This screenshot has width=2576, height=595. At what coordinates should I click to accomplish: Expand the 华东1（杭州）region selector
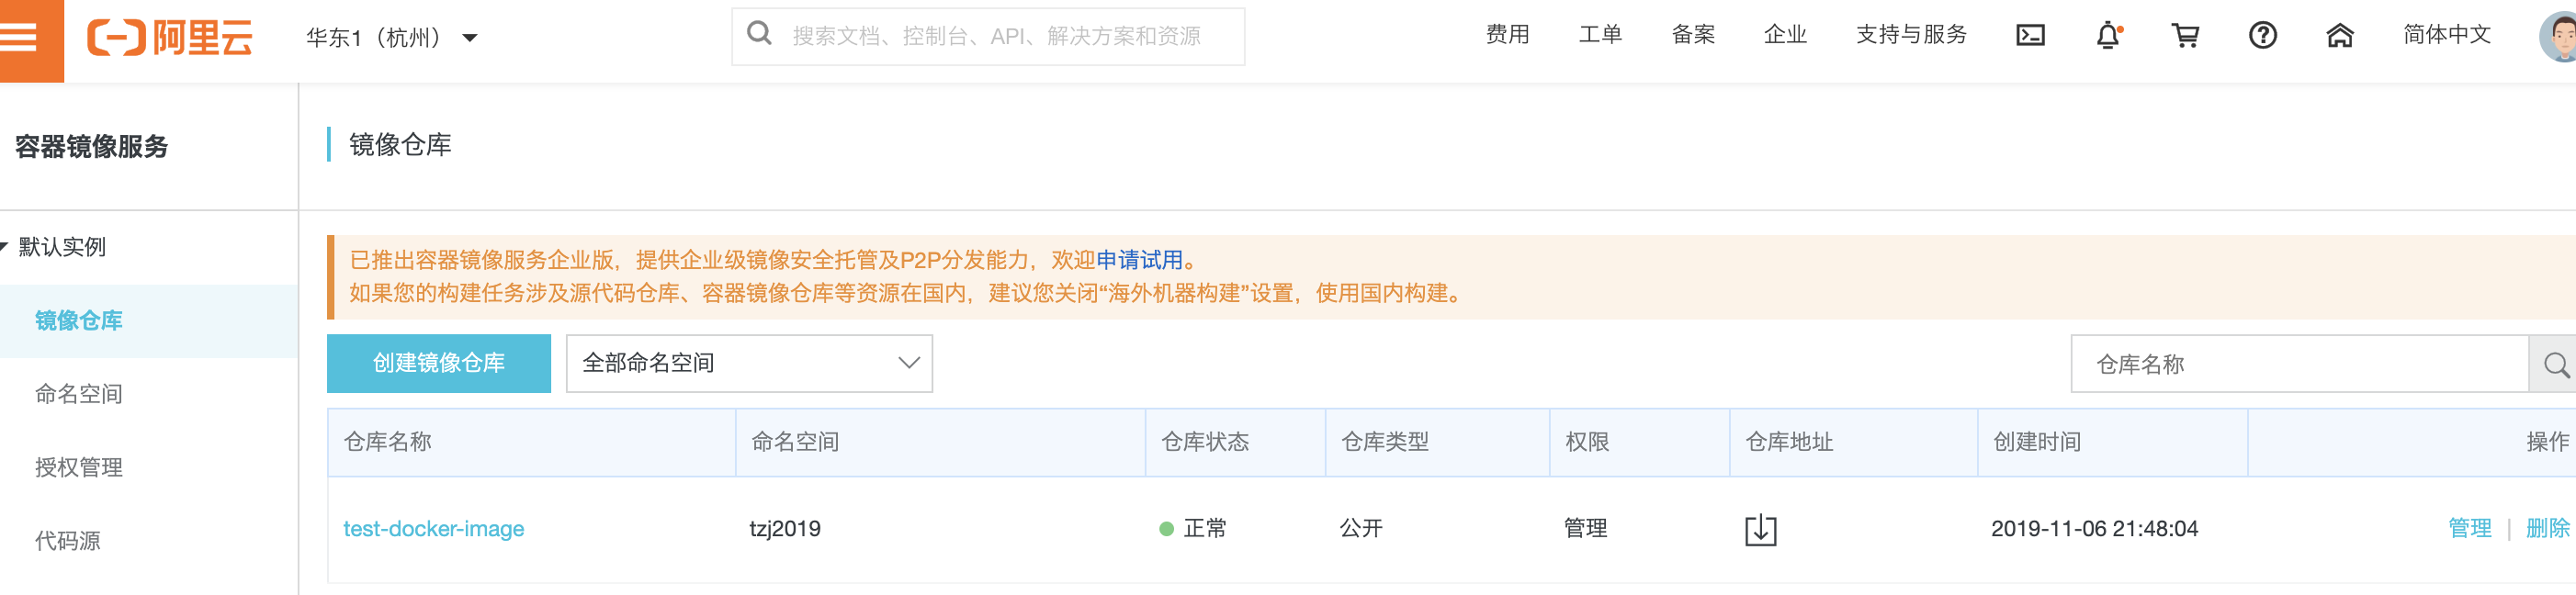tap(392, 38)
